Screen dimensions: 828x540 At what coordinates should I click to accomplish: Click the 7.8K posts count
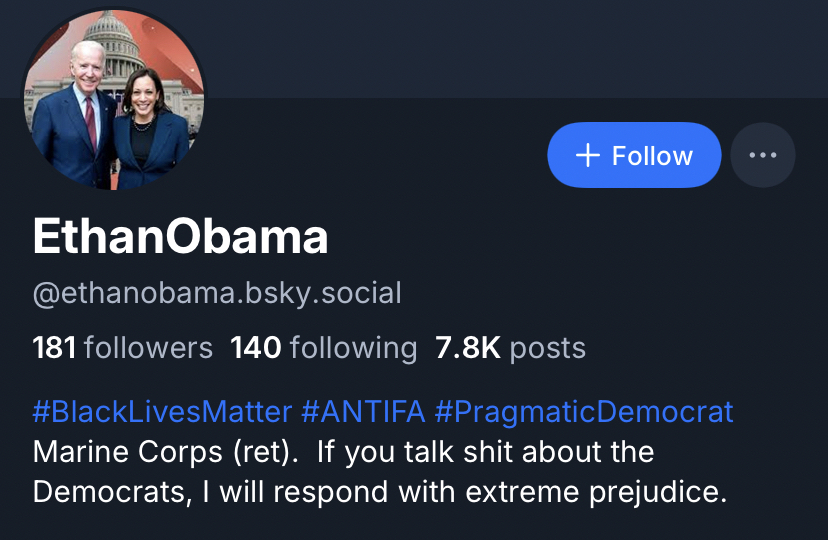[x=510, y=348]
